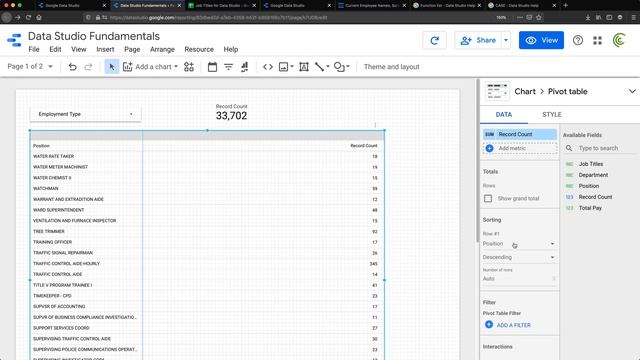
Task: Insert a date range control
Action: [212, 67]
